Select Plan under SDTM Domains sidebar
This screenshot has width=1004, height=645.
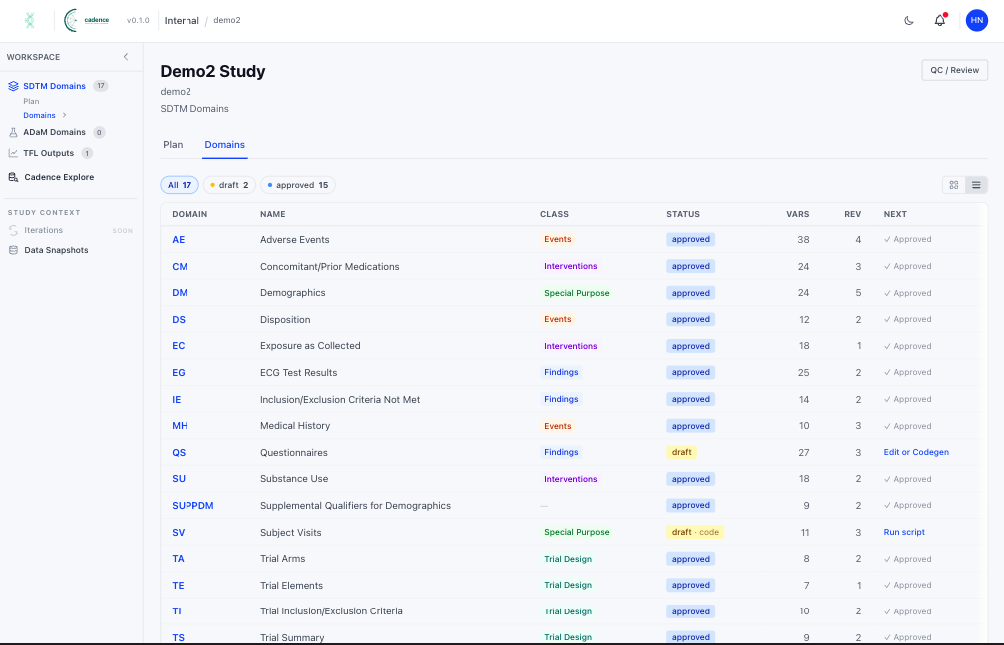tap(31, 101)
